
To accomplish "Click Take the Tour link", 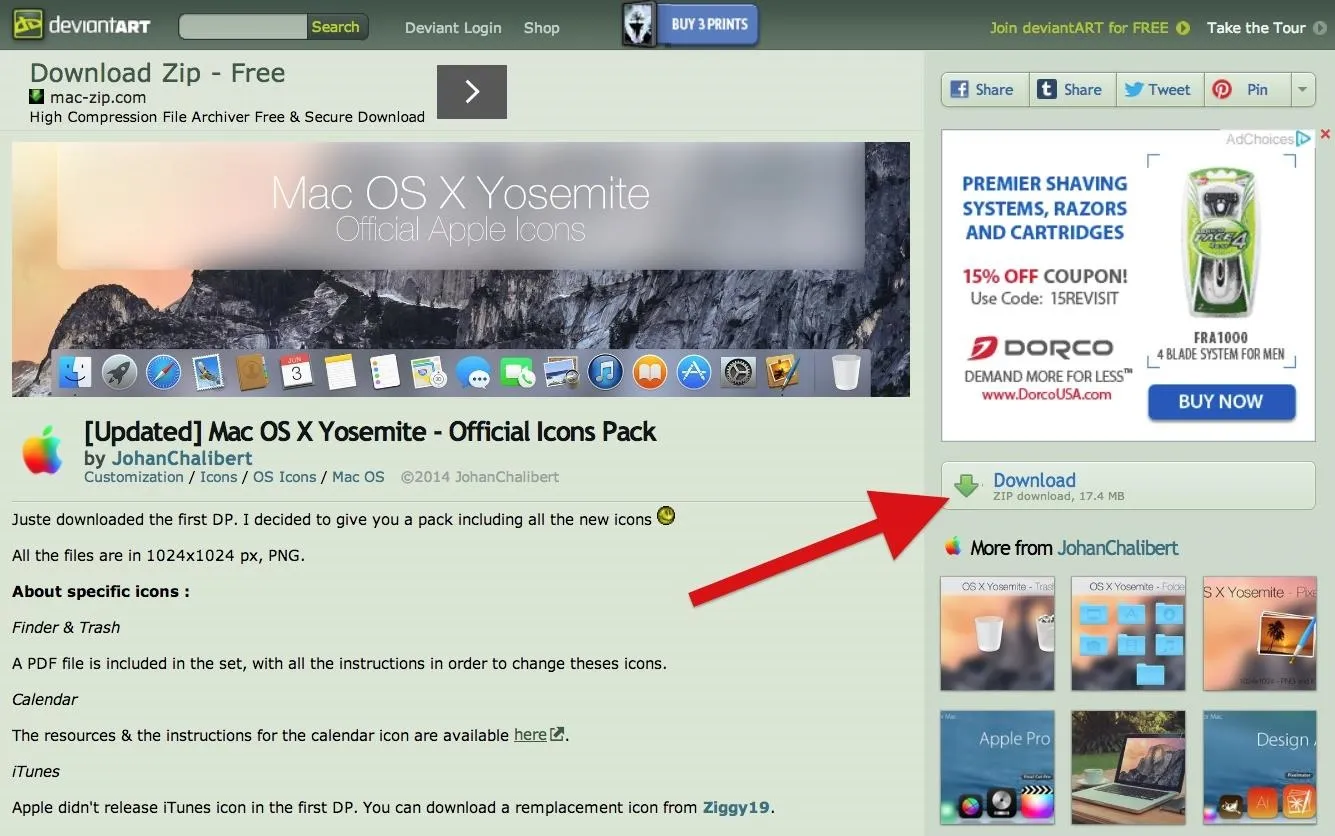I will 1256,28.
